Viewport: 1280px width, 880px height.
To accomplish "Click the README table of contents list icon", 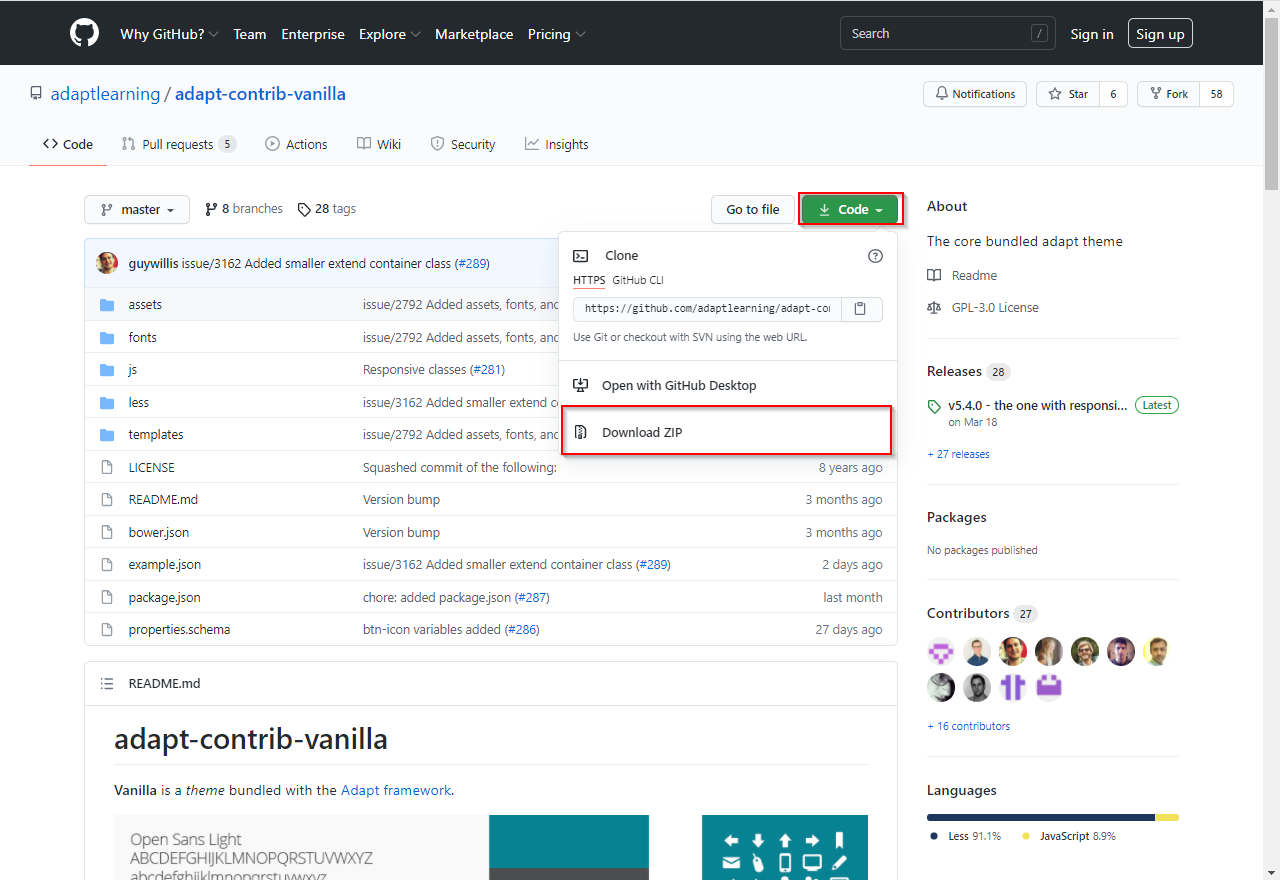I will point(107,684).
